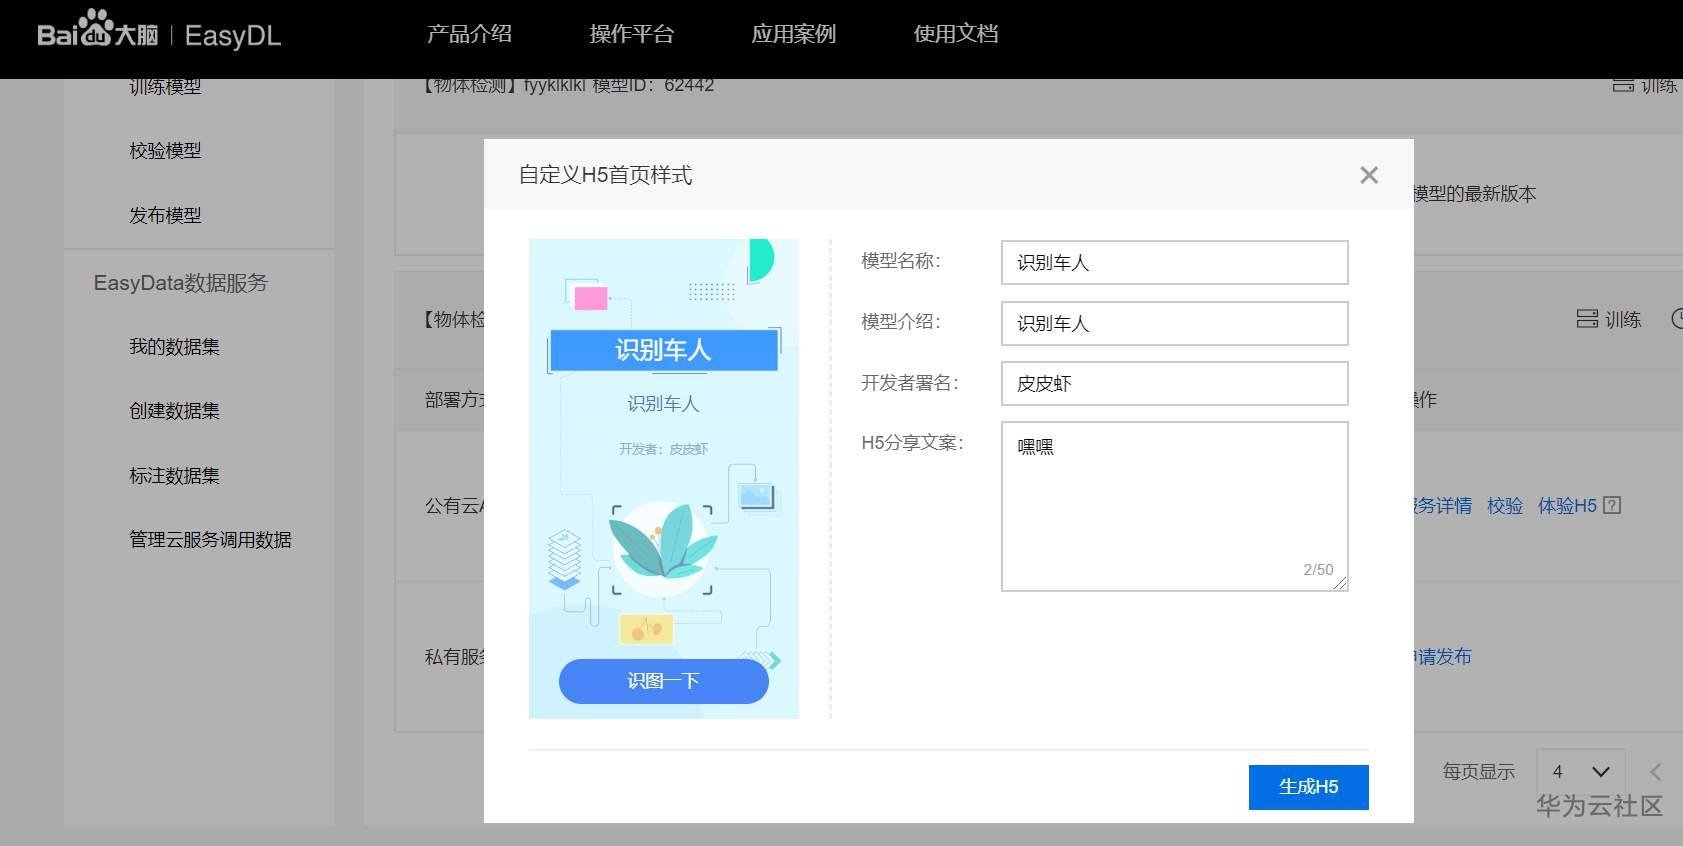Click the 训练 link in the model row
Image resolution: width=1683 pixels, height=846 pixels.
click(1623, 319)
